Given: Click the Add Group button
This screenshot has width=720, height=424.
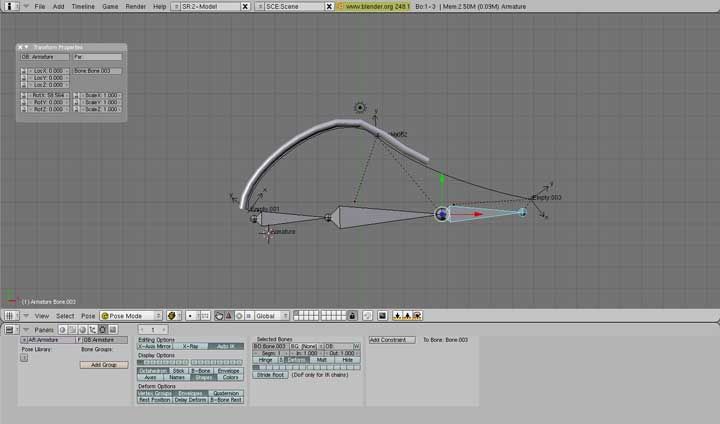Looking at the screenshot, I should click(97, 365).
